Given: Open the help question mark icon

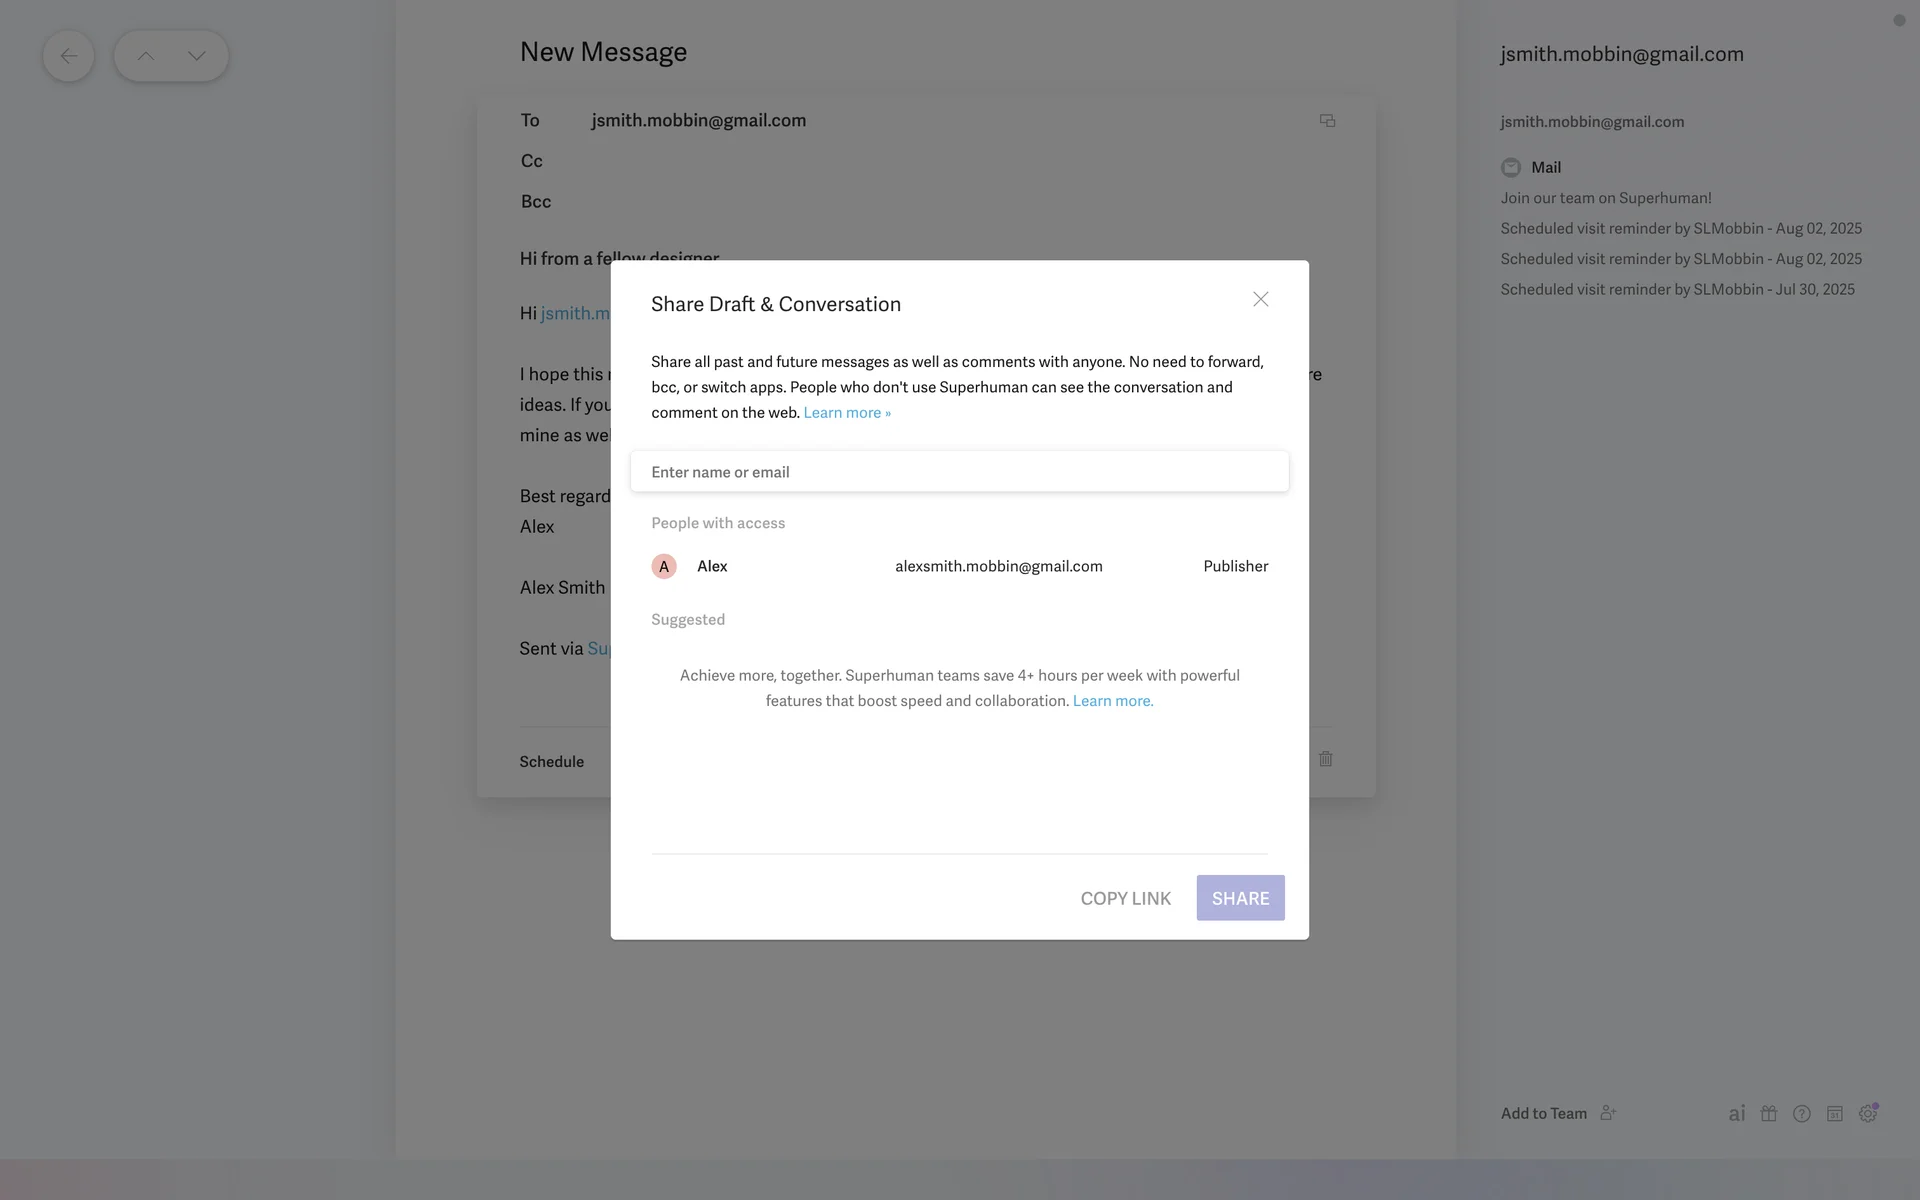Looking at the screenshot, I should point(1802,1113).
